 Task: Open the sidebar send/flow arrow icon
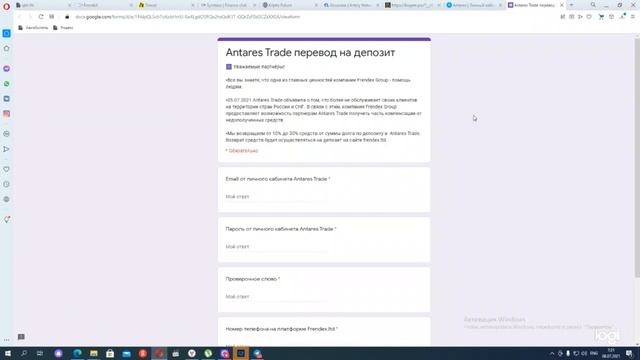7,149
